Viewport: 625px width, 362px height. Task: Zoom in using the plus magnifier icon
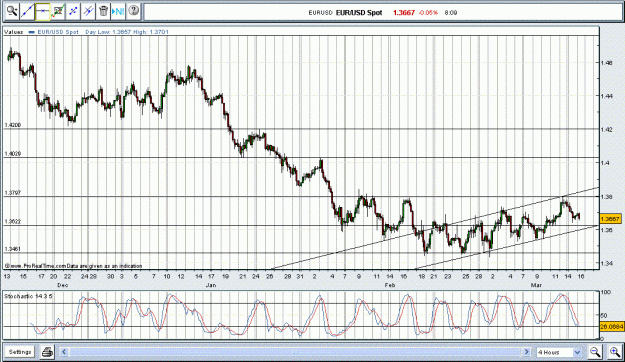click(615, 352)
